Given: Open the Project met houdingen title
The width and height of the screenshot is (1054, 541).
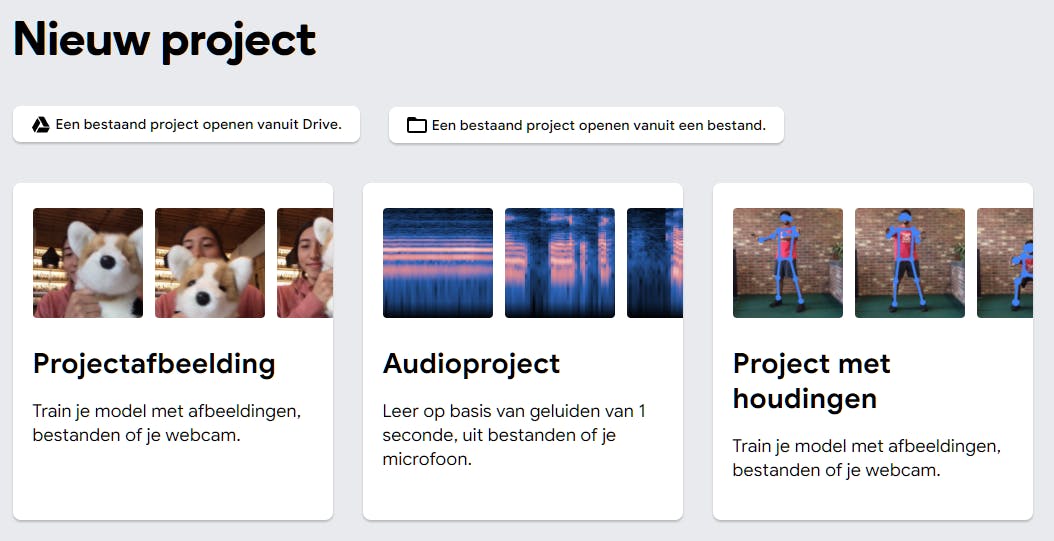Looking at the screenshot, I should tap(812, 381).
